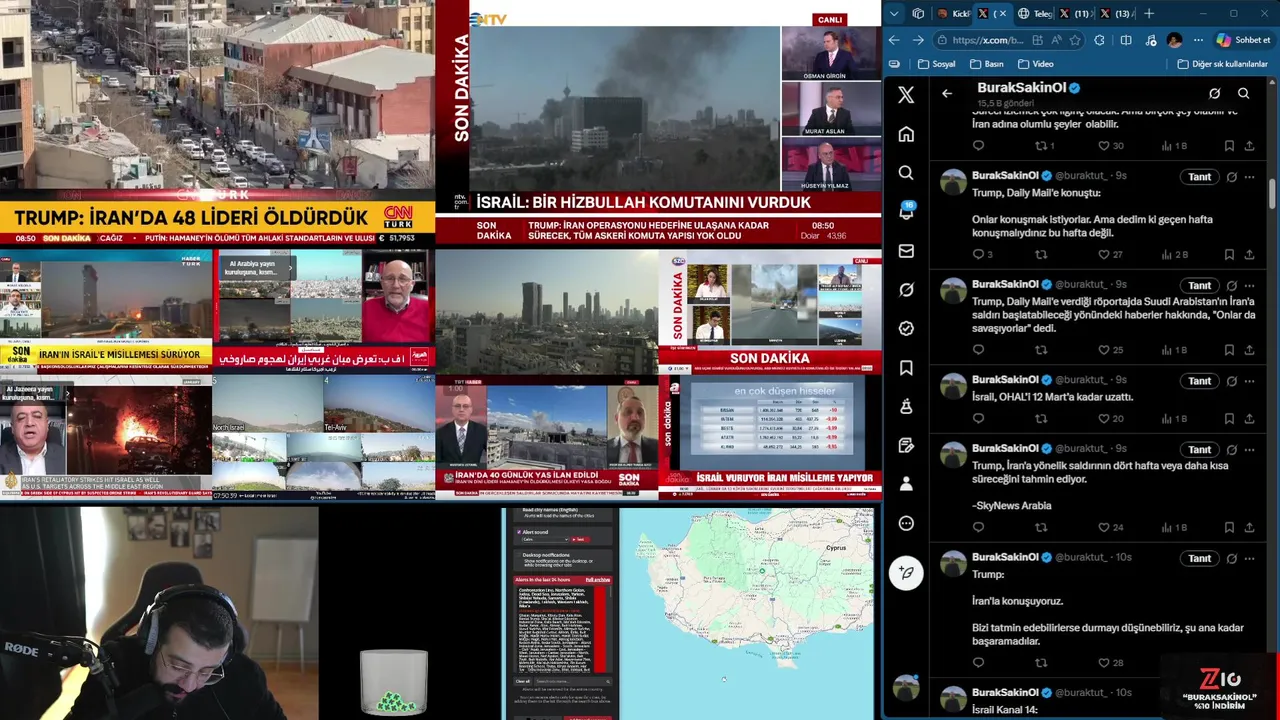Viewport: 1280px width, 720px height.
Task: Open Diğer sık kullanılanlar folder
Action: click(x=1223, y=64)
